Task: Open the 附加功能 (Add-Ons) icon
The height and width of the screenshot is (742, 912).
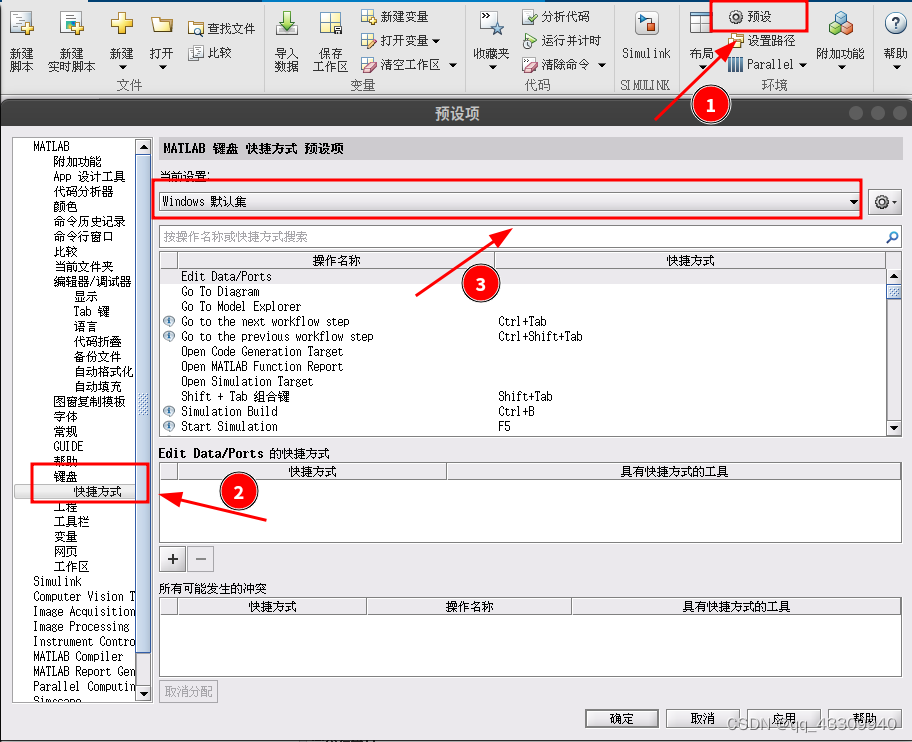Action: click(x=840, y=25)
